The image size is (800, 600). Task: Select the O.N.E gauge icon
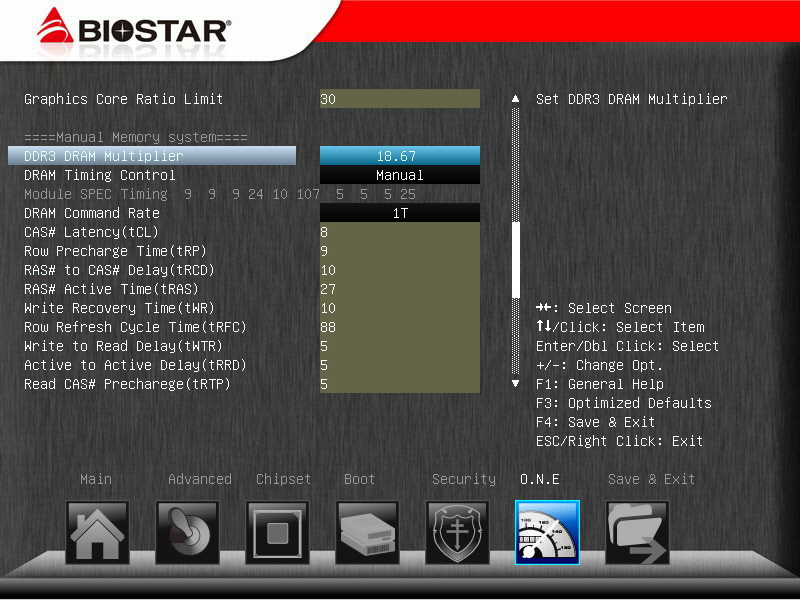[547, 533]
